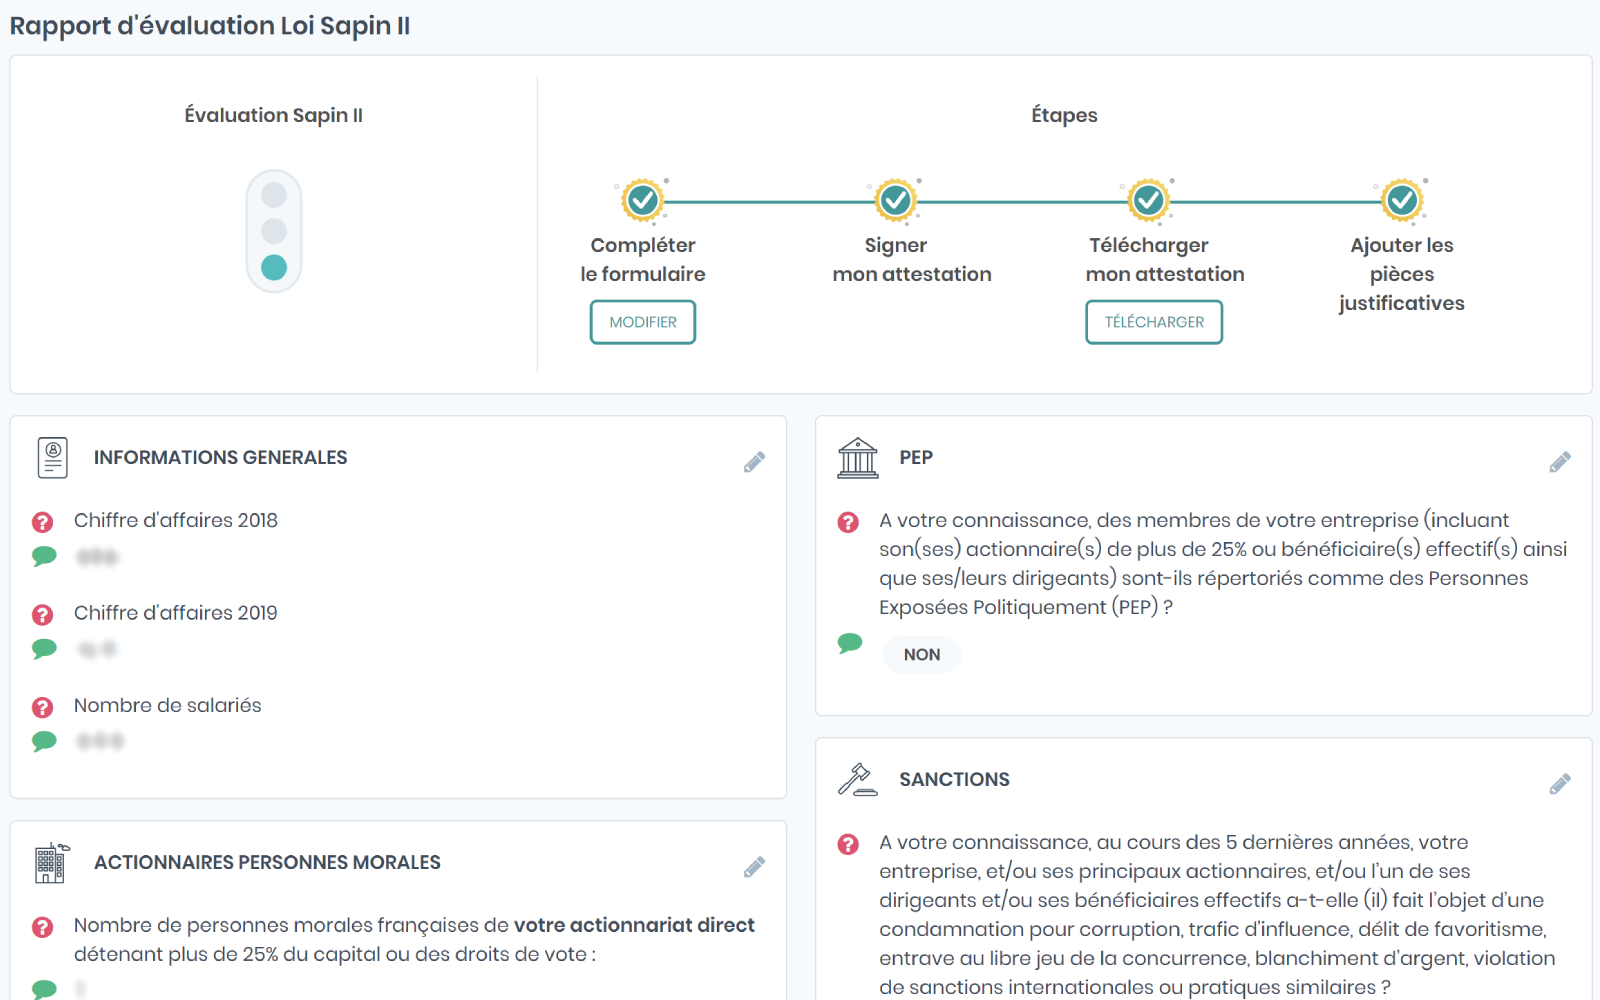
Task: Click the MODIFIER button
Action: click(643, 322)
